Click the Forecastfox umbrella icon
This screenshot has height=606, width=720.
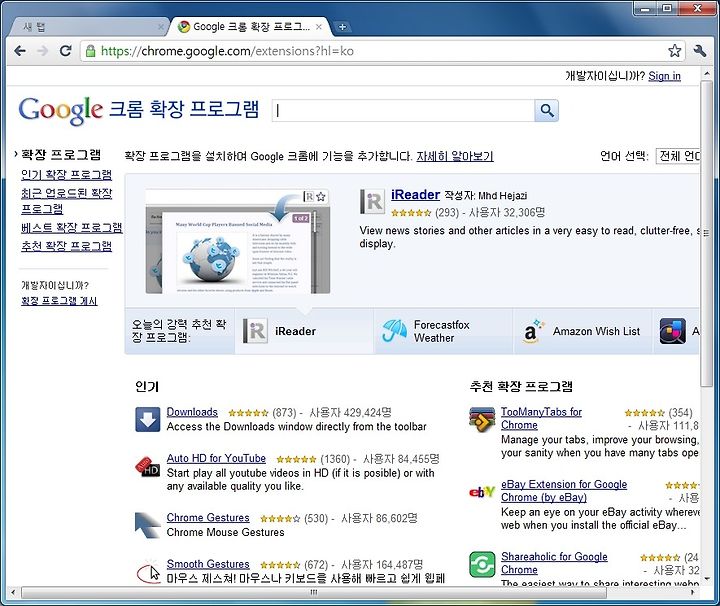click(x=394, y=331)
